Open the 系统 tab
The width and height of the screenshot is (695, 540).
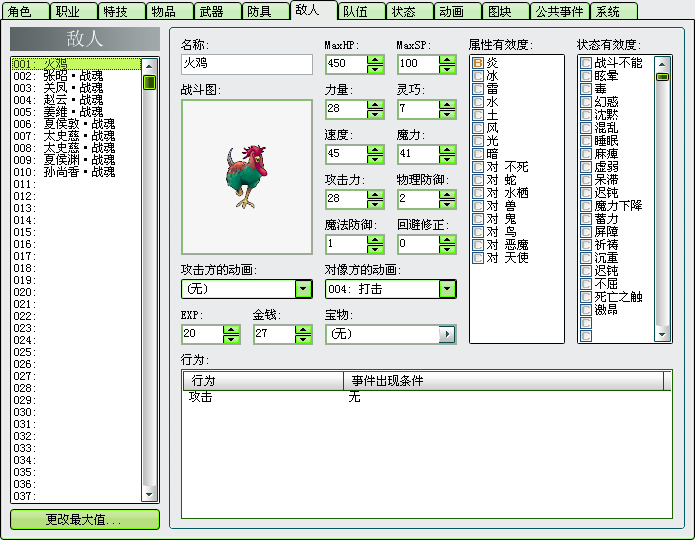click(614, 11)
